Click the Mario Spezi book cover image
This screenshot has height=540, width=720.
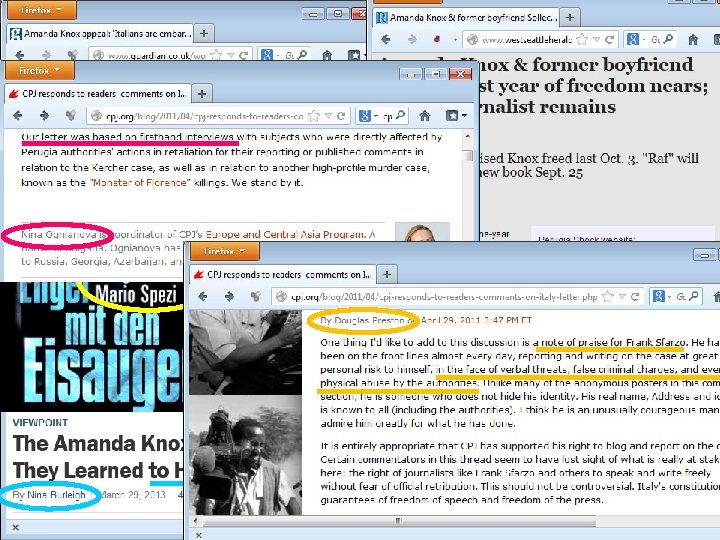pos(91,347)
